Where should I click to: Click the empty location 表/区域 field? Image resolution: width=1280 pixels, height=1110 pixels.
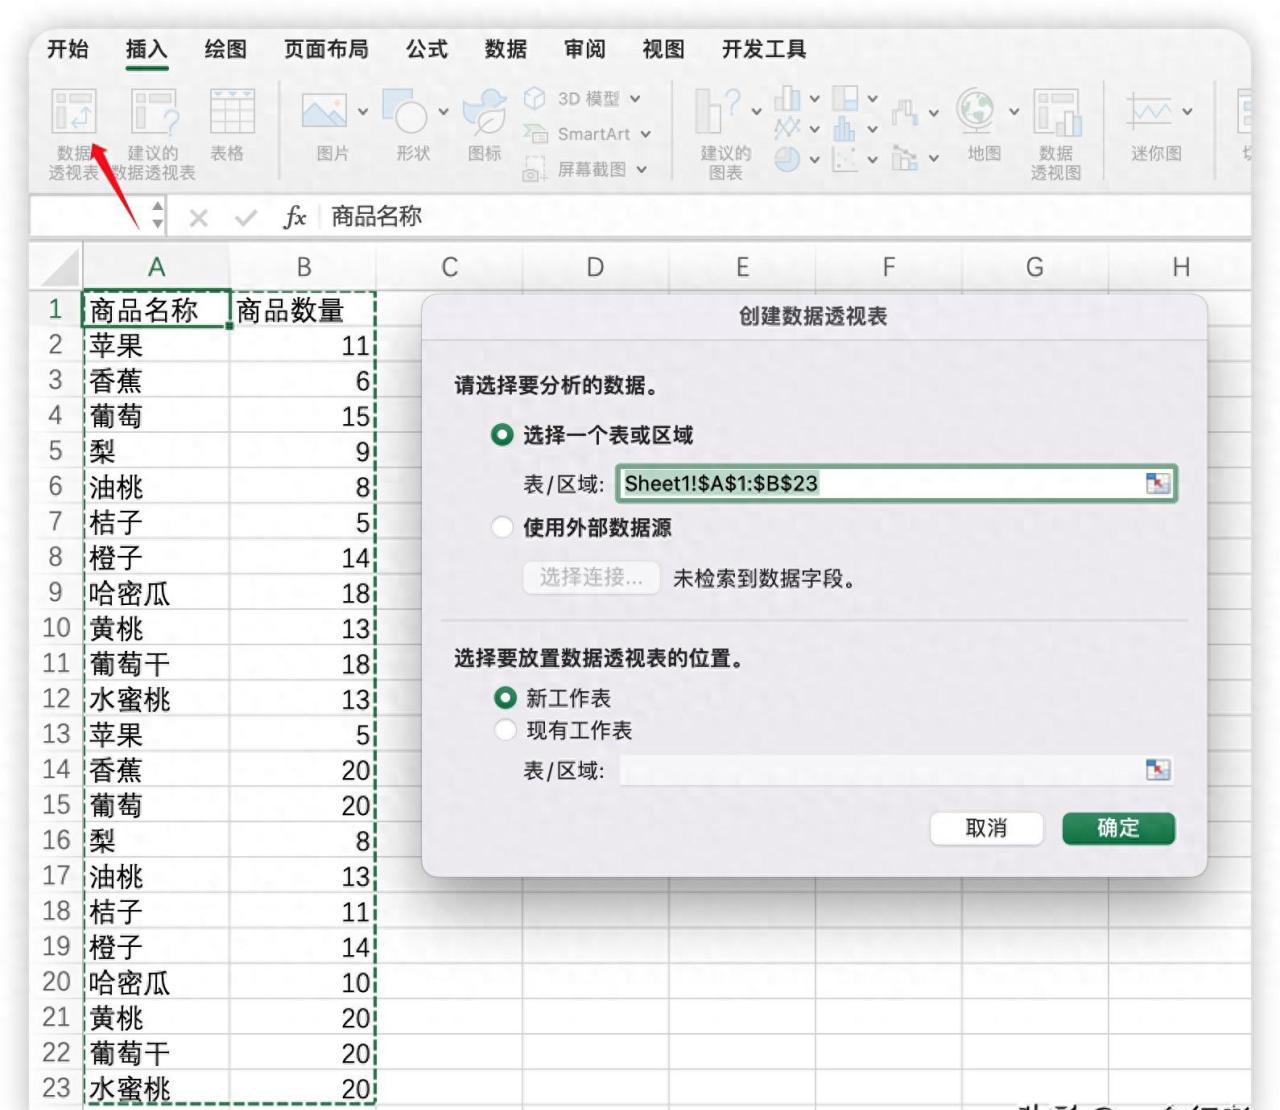896,770
